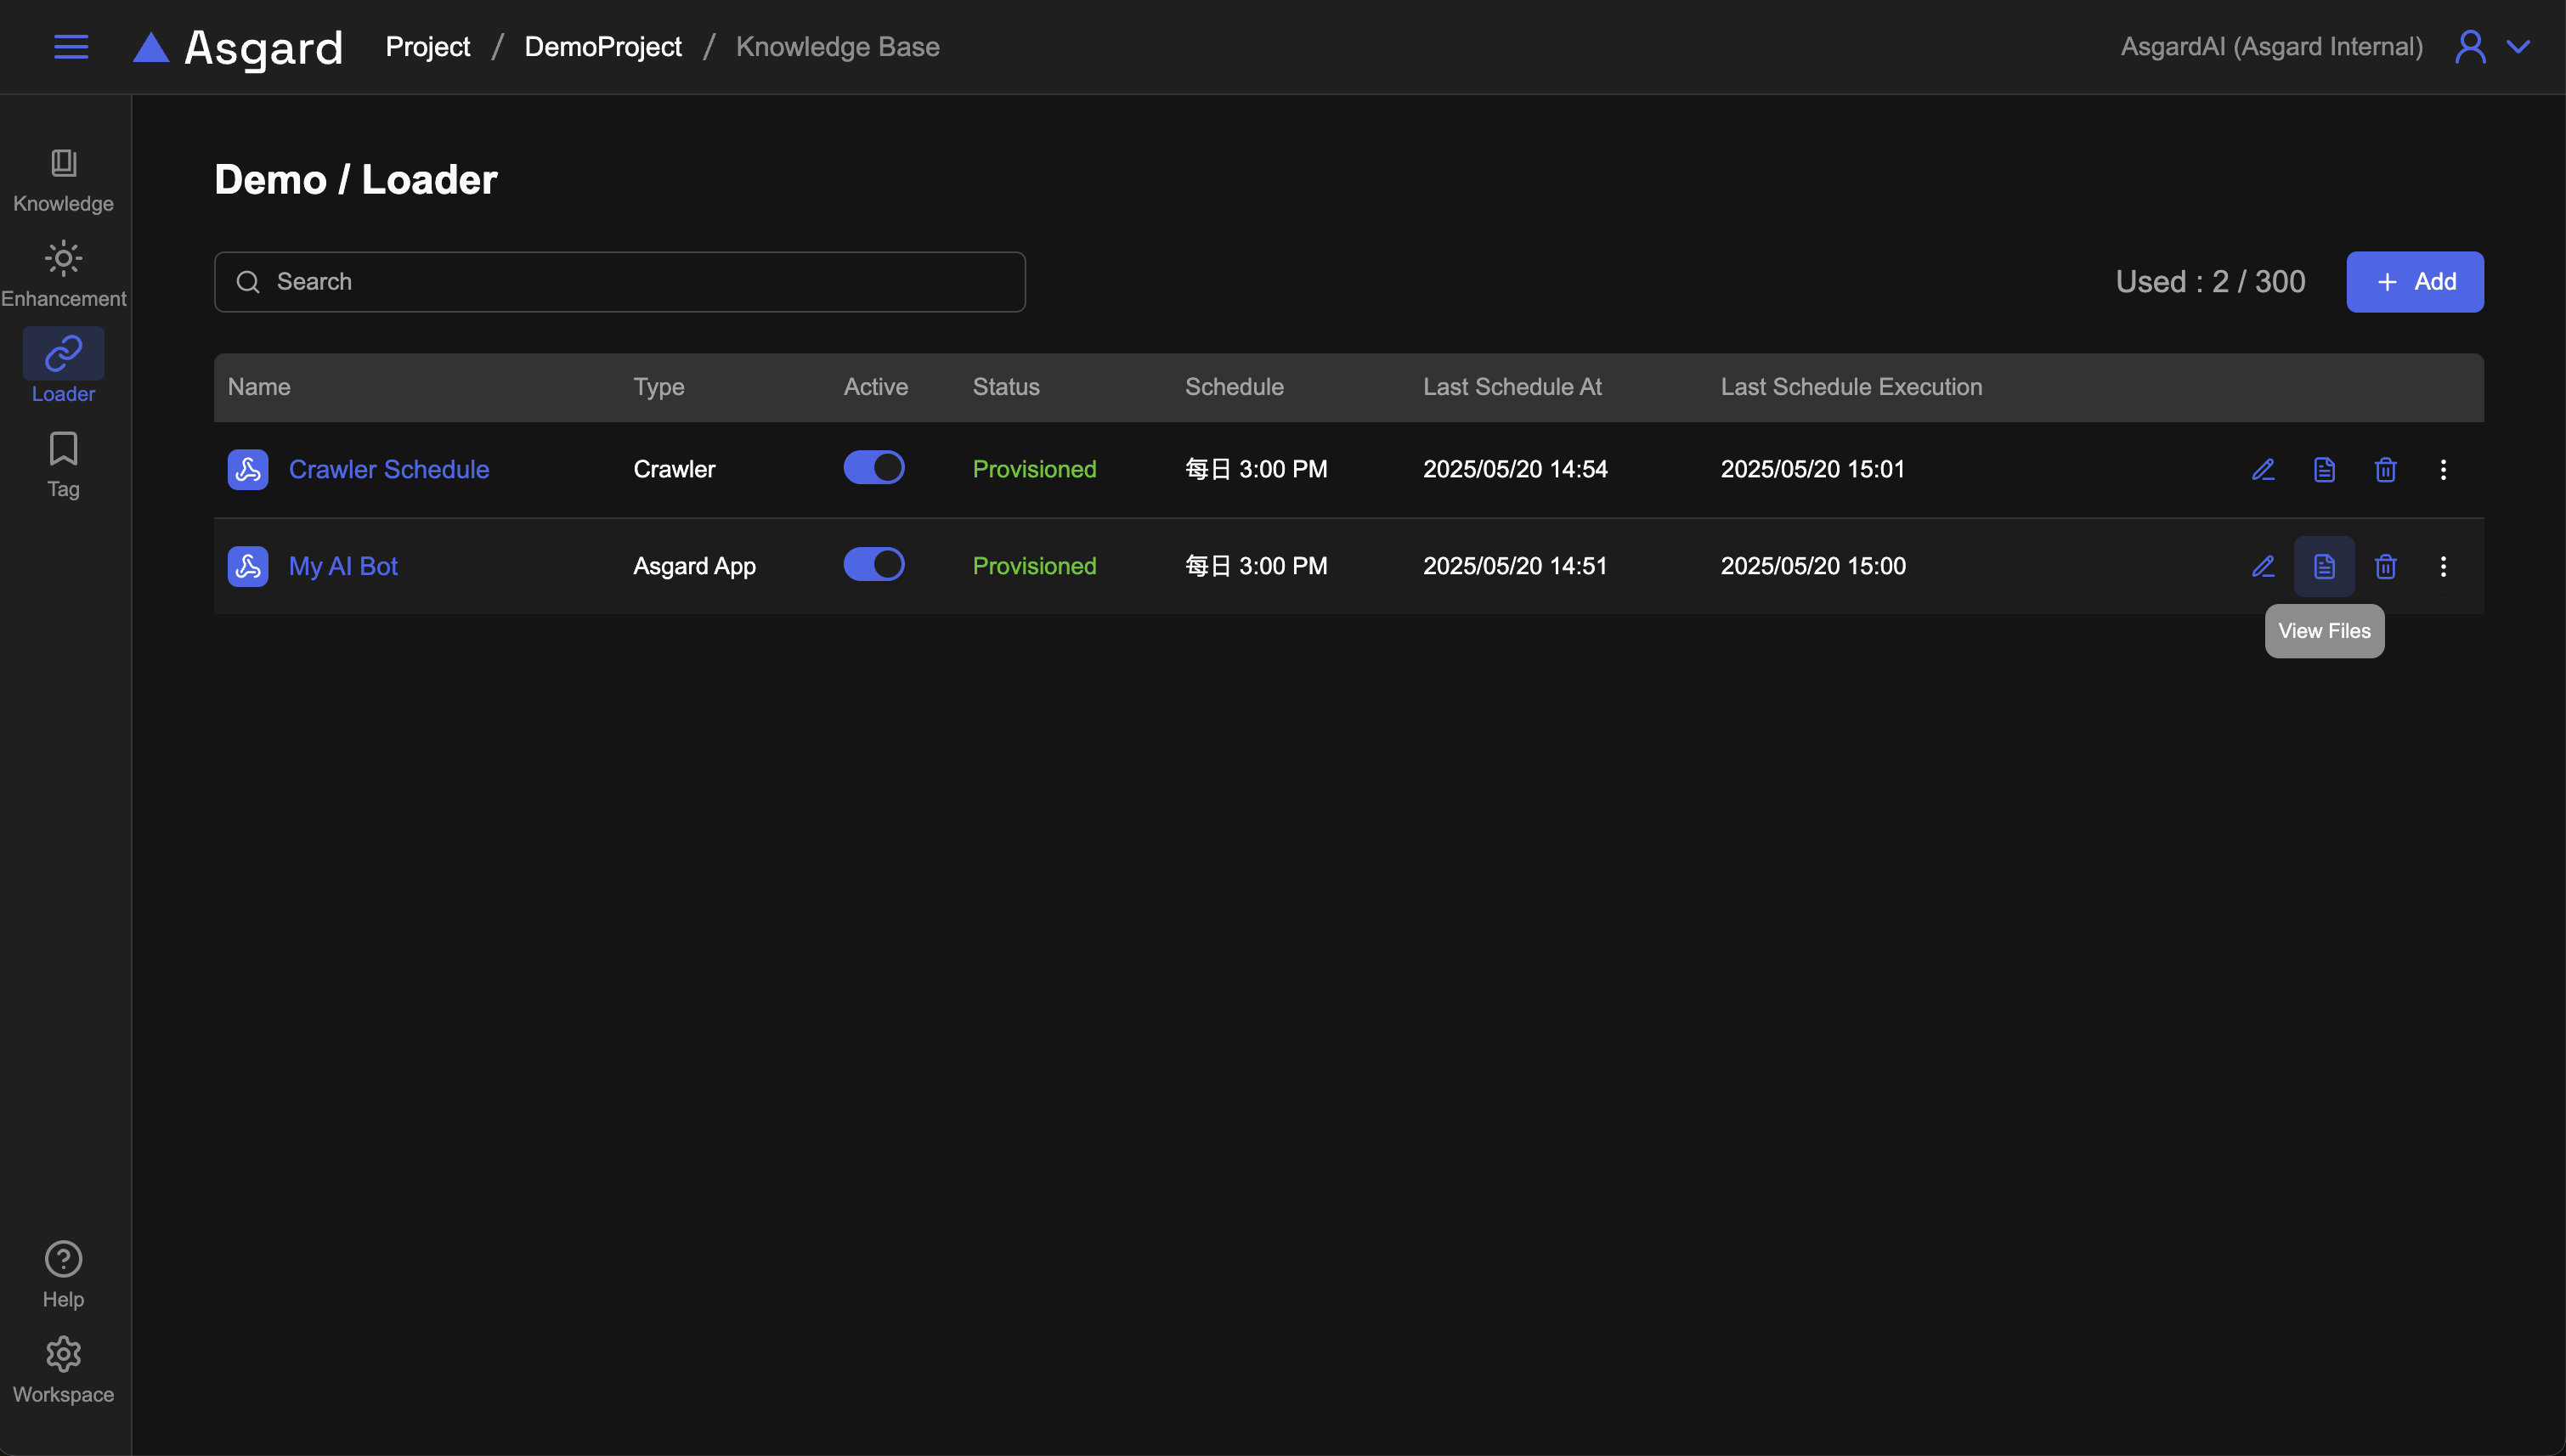Viewport: 2566px width, 1456px height.
Task: Open the hamburger menu icon
Action: [x=71, y=46]
